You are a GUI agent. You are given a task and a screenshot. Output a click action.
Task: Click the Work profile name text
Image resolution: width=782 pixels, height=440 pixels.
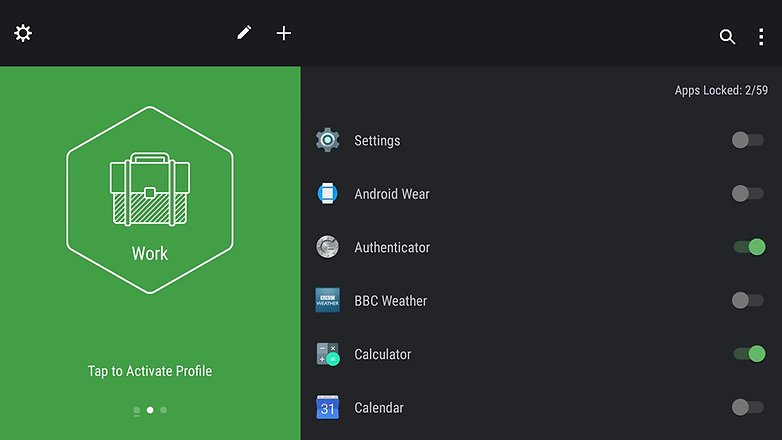[x=150, y=253]
